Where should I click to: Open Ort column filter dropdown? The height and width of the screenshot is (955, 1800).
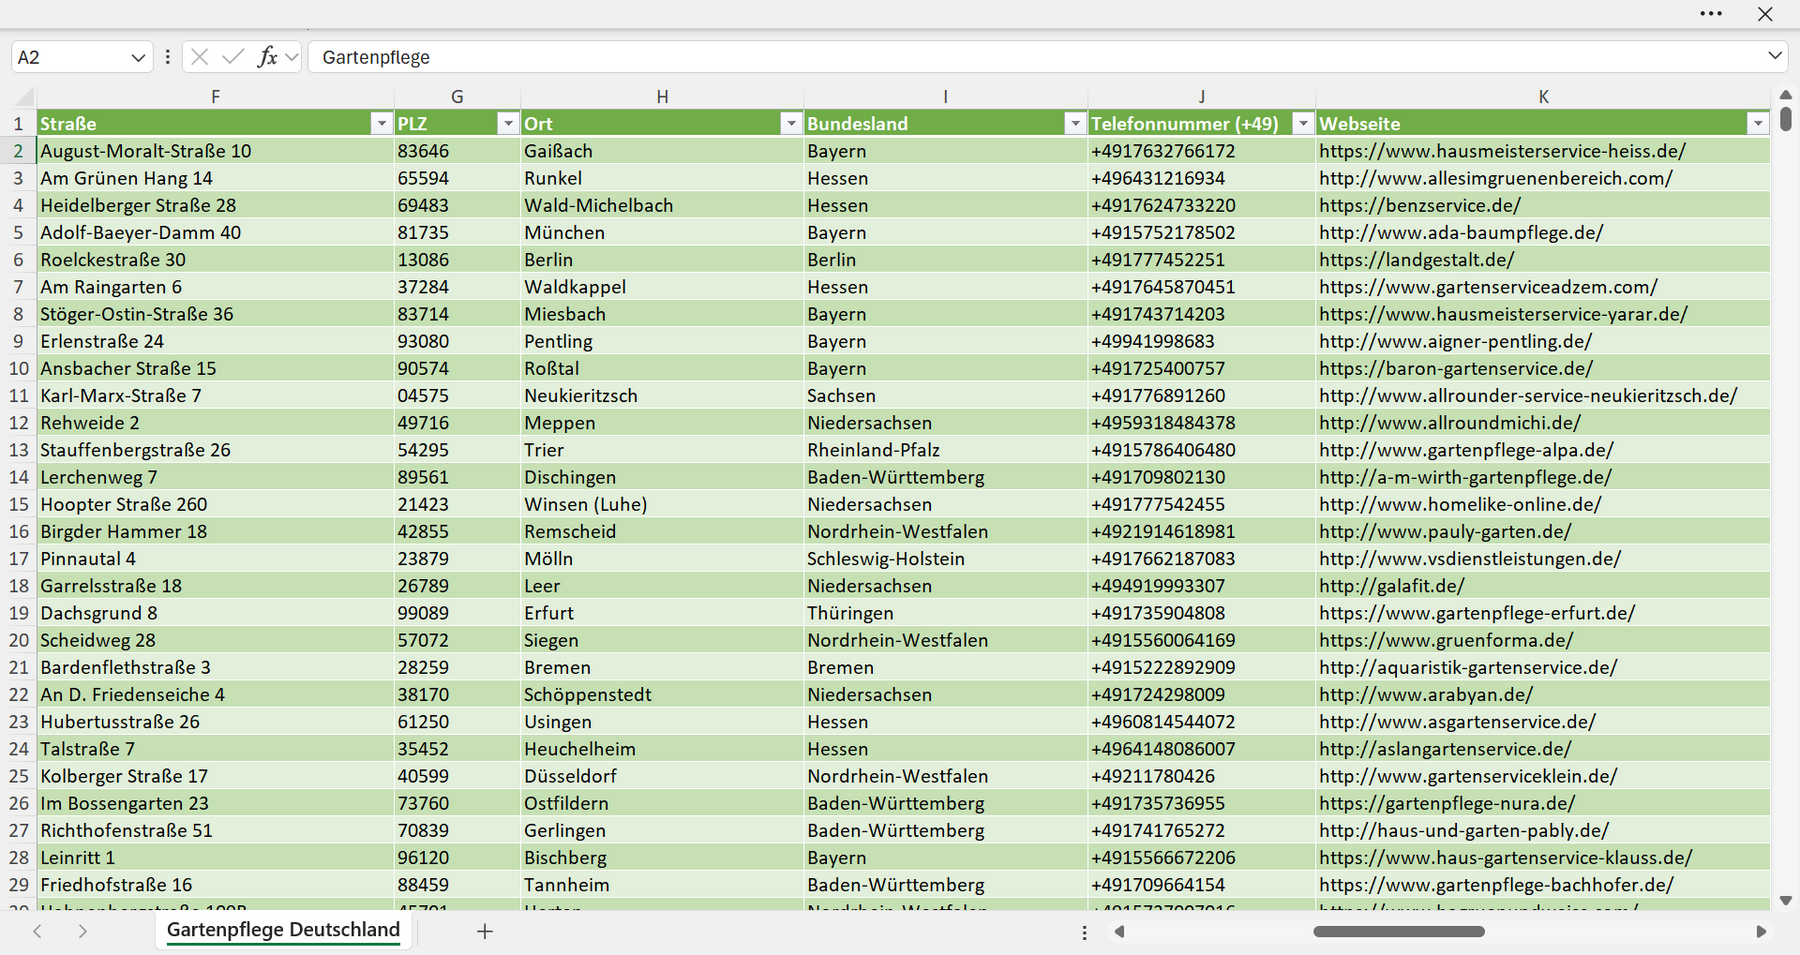(x=791, y=123)
